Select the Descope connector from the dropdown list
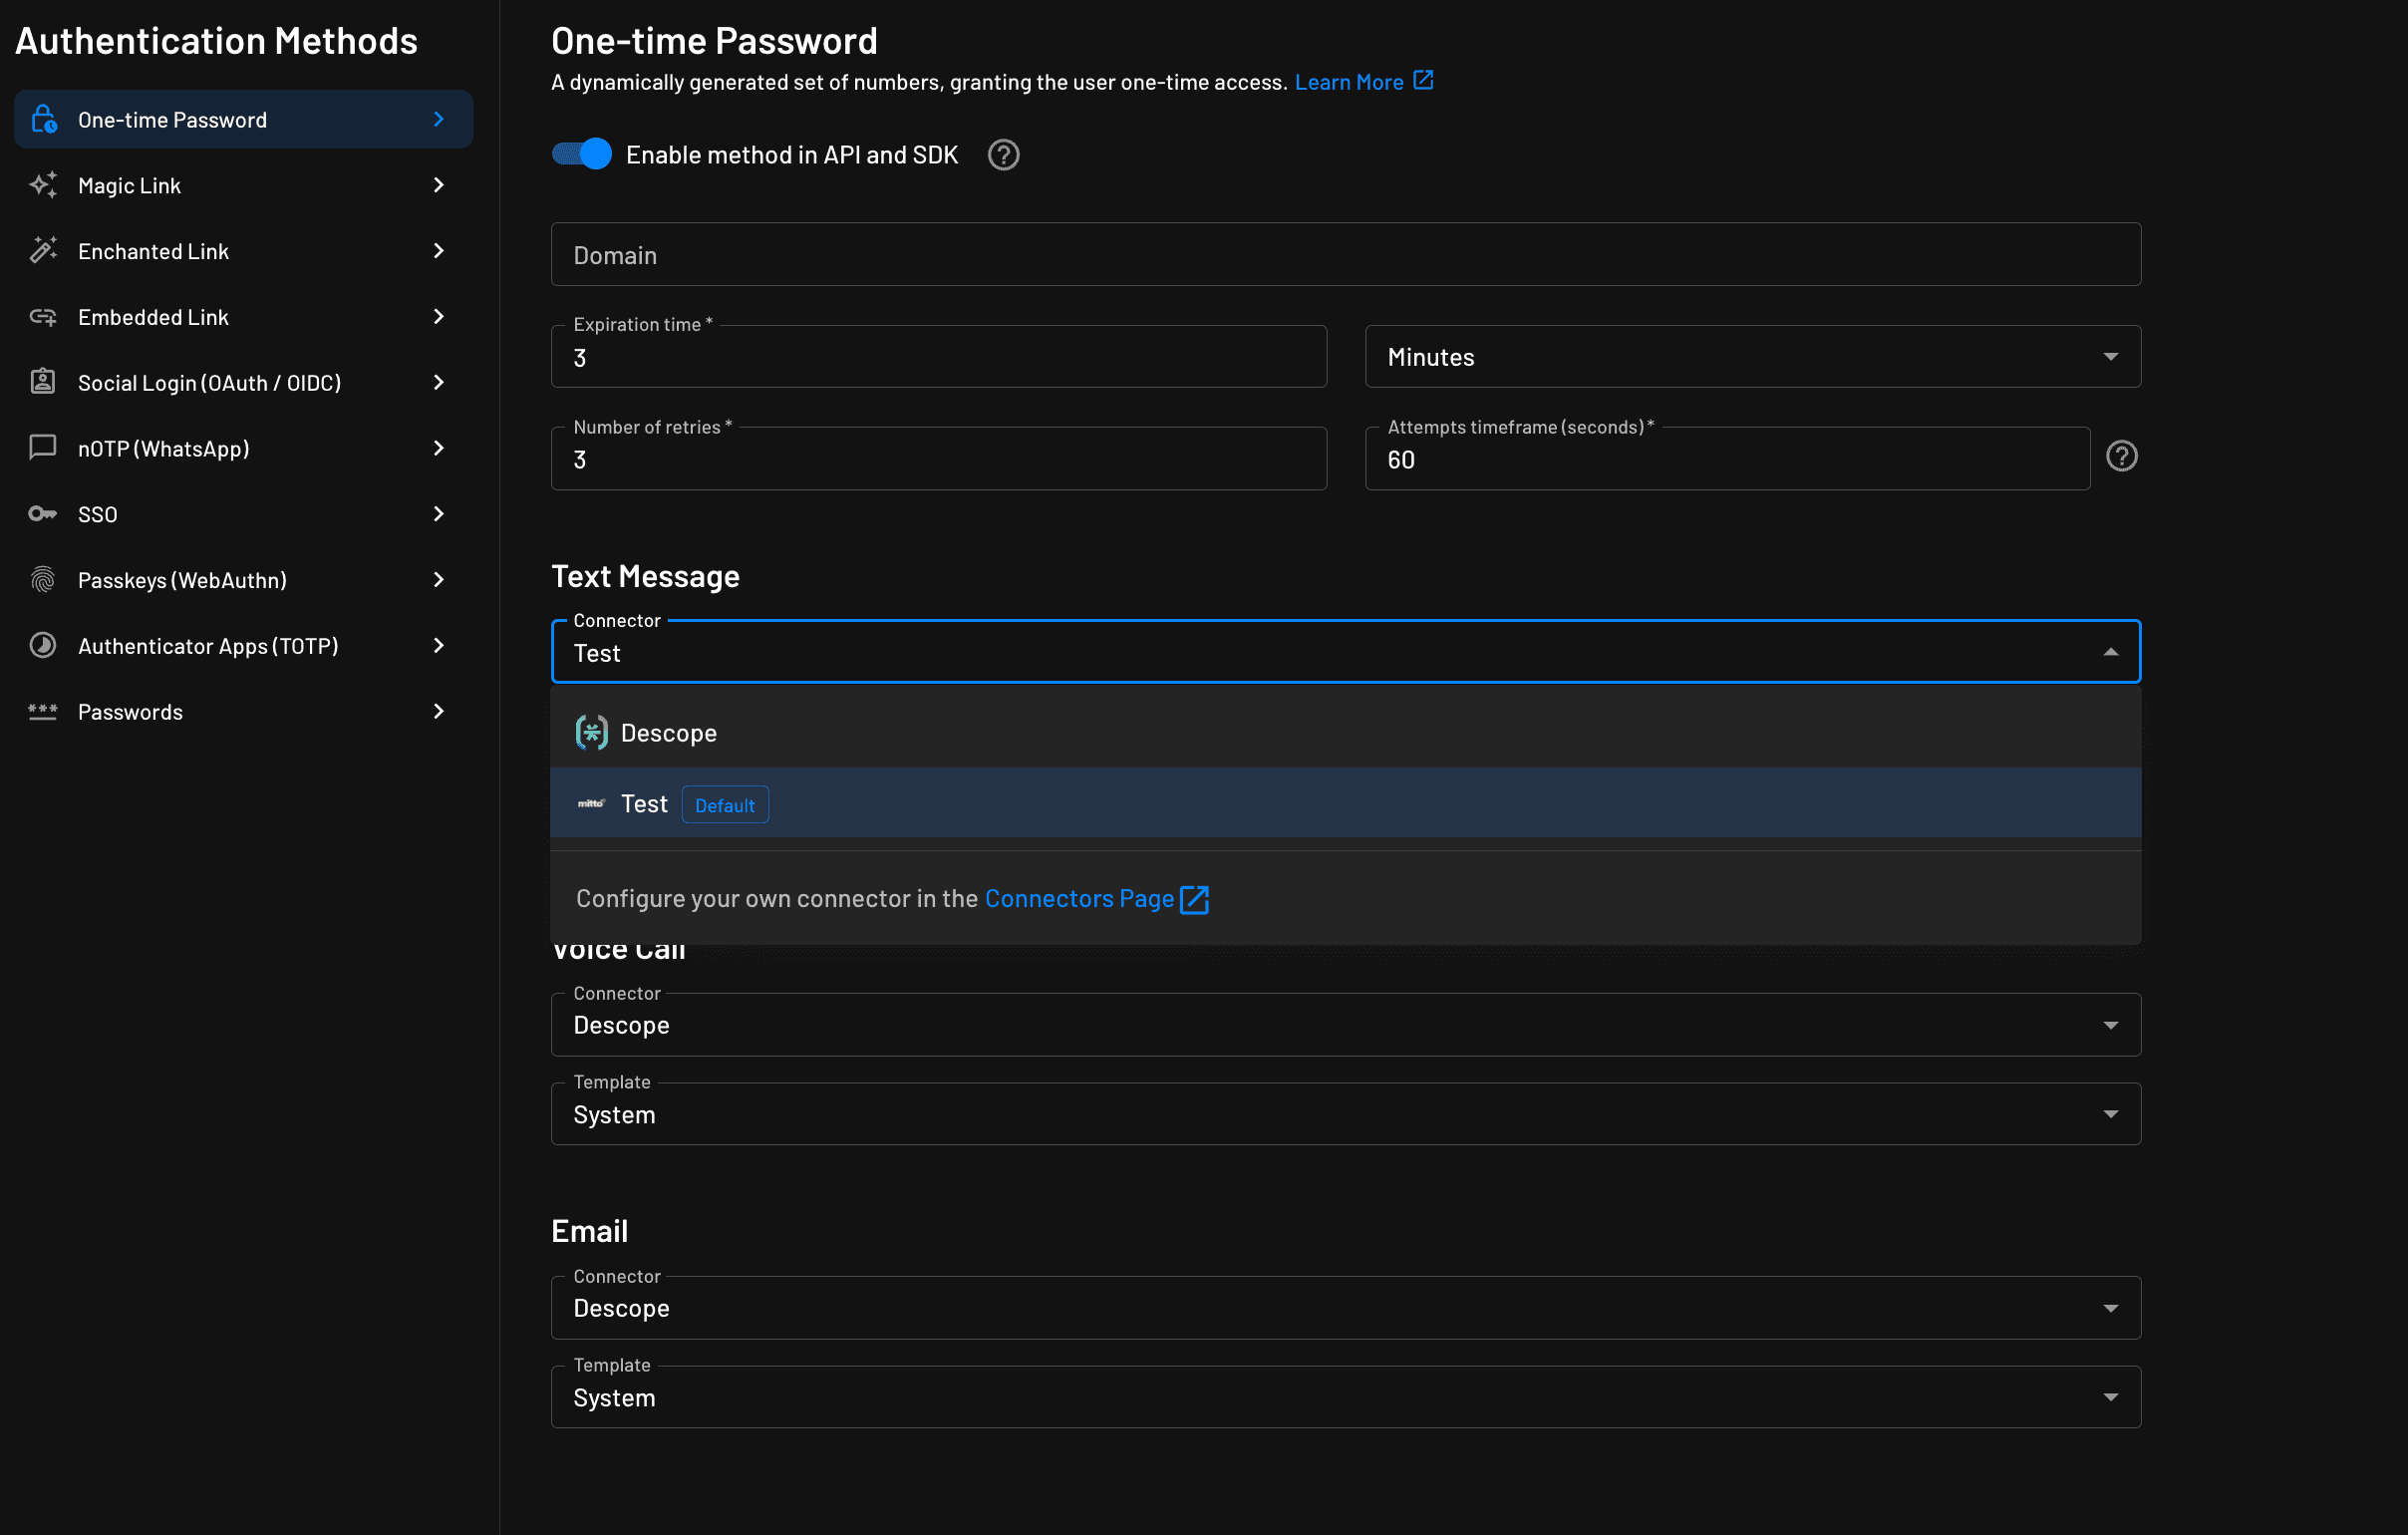 point(668,732)
